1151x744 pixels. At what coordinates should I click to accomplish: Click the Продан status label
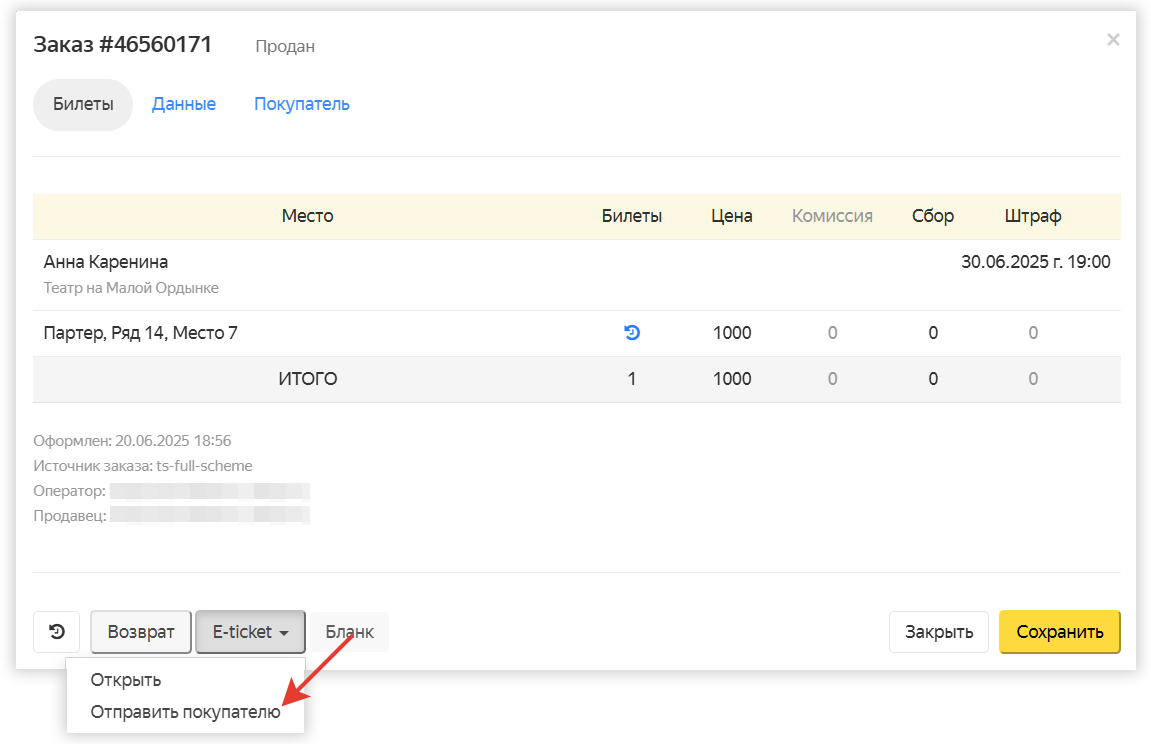click(x=285, y=47)
